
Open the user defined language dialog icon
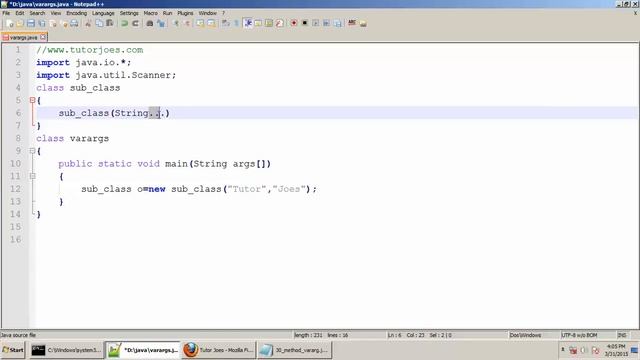(258, 23)
